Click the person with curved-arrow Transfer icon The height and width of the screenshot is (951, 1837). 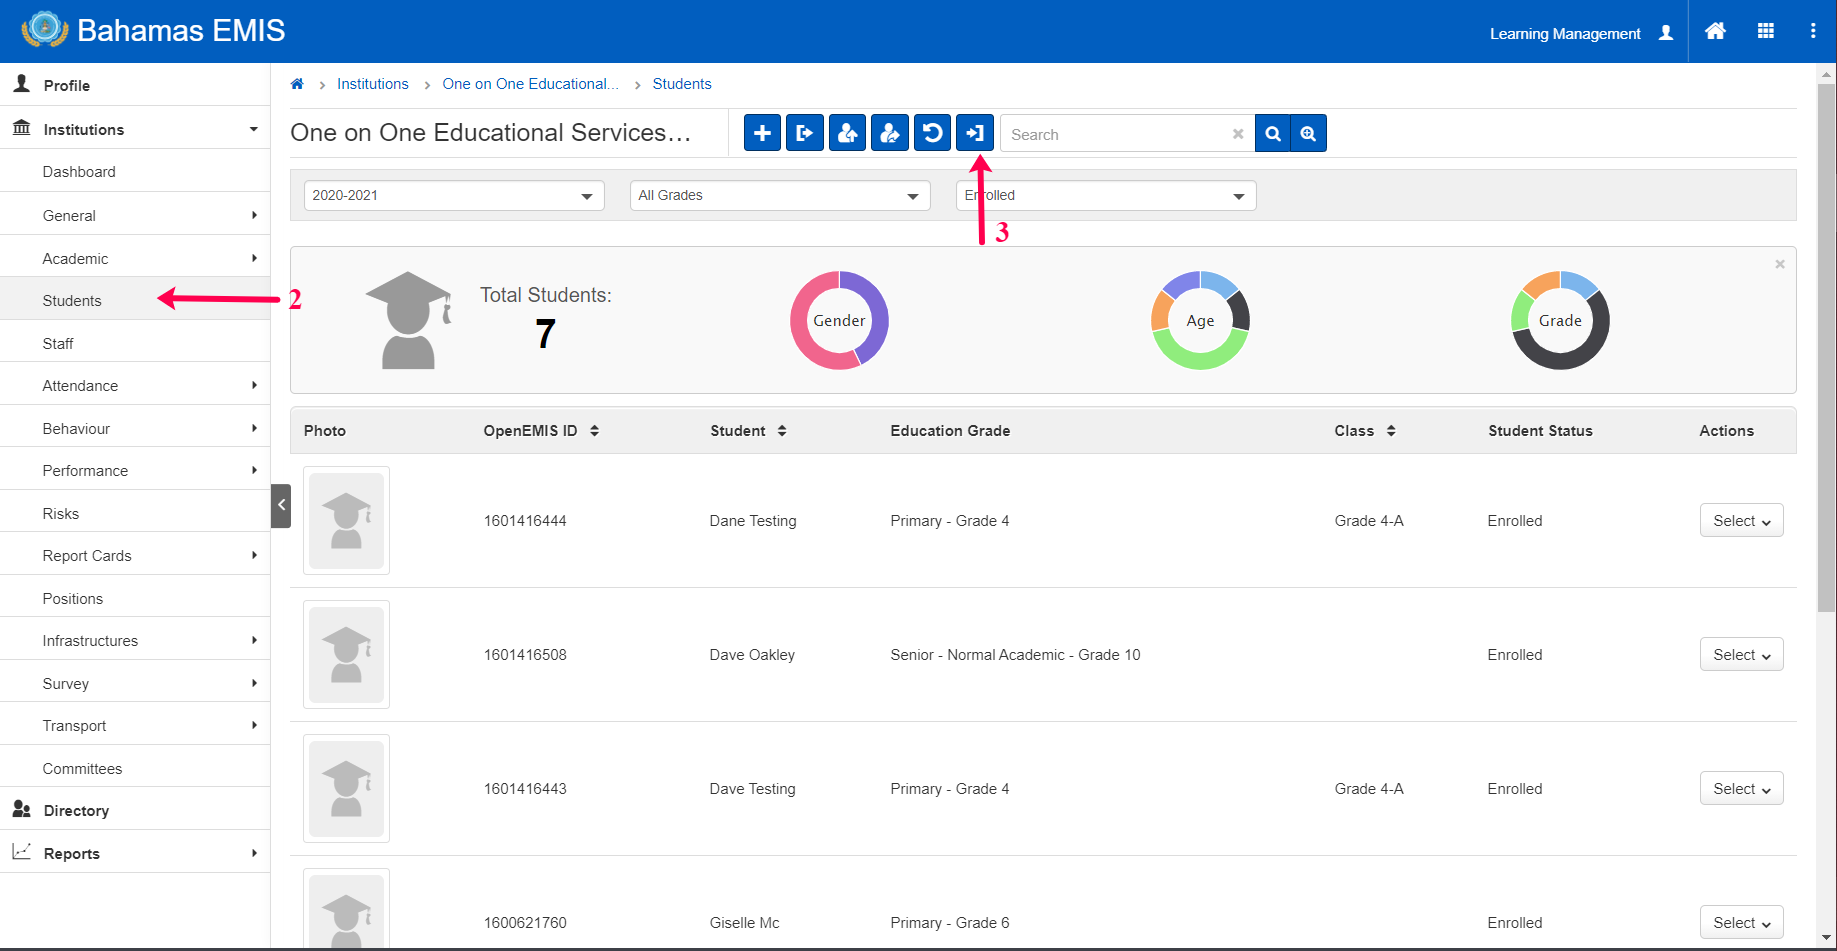889,133
